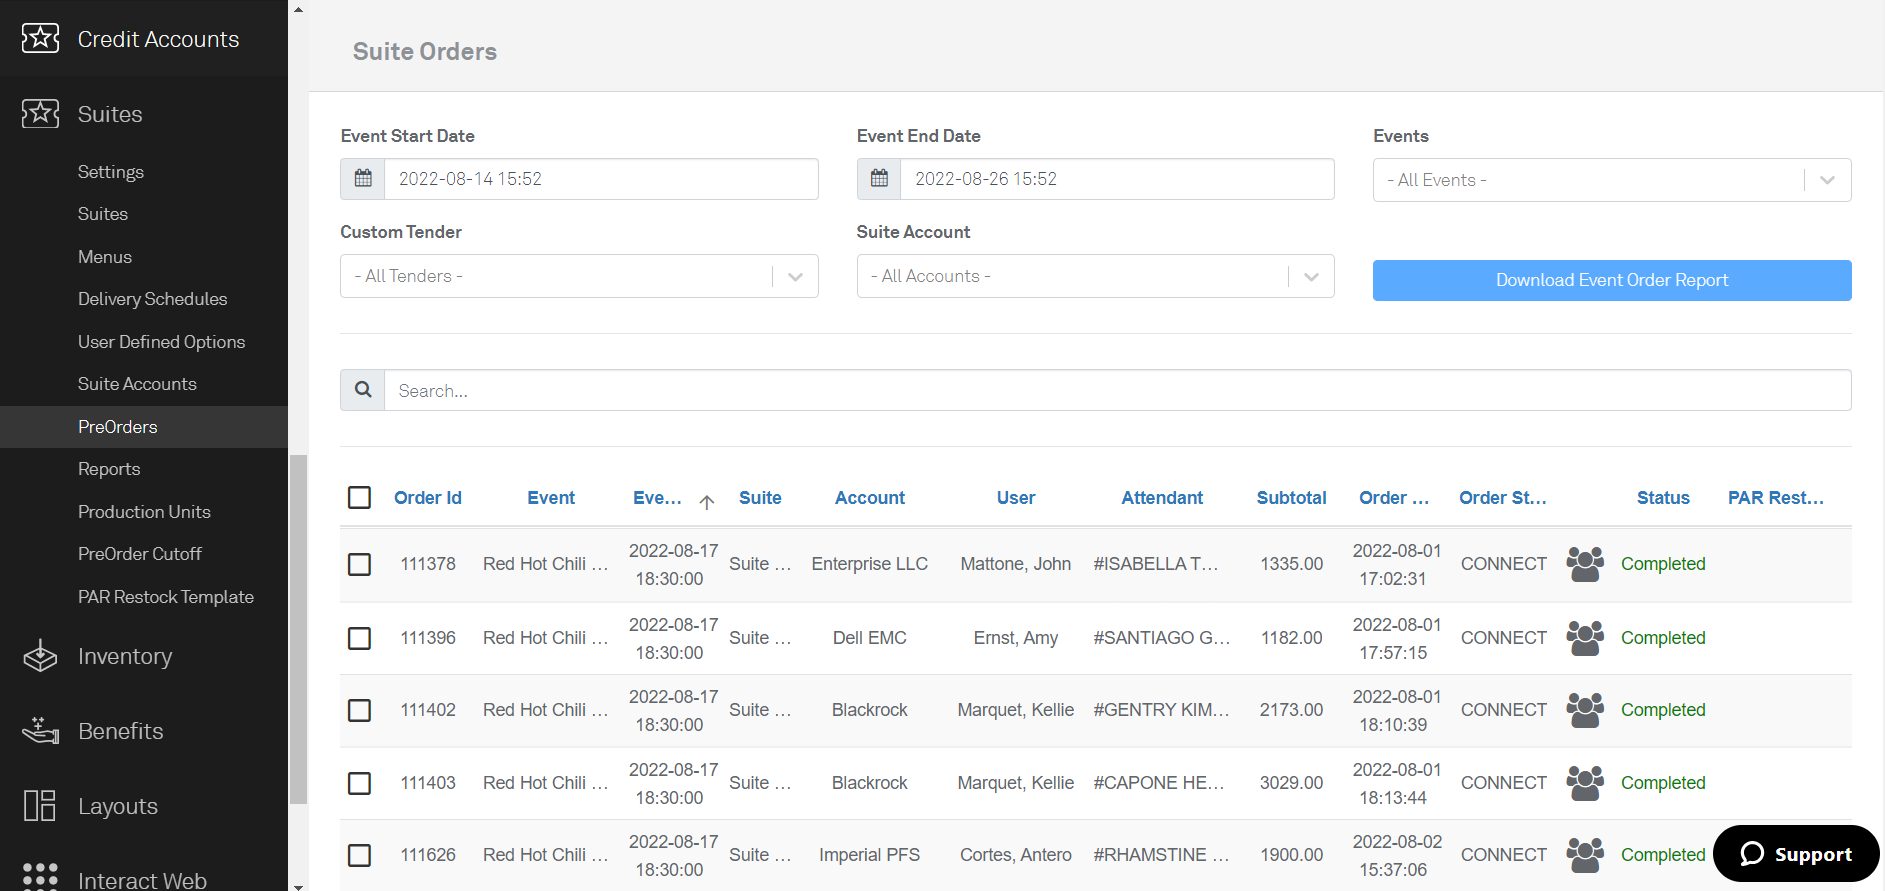Select the checkbox for order 111396
Viewport: 1885px width, 891px height.
pyautogui.click(x=359, y=638)
